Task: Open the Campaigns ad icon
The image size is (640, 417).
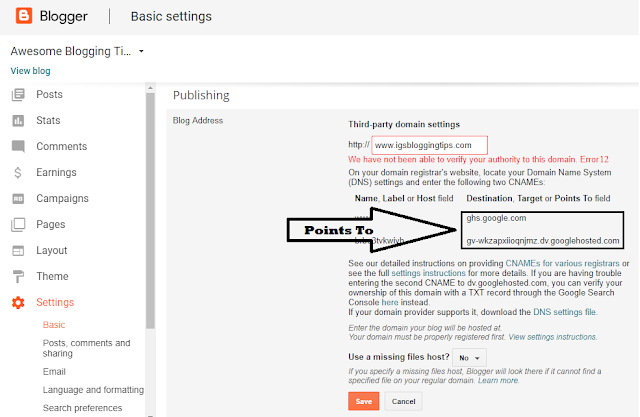Action: coord(18,199)
